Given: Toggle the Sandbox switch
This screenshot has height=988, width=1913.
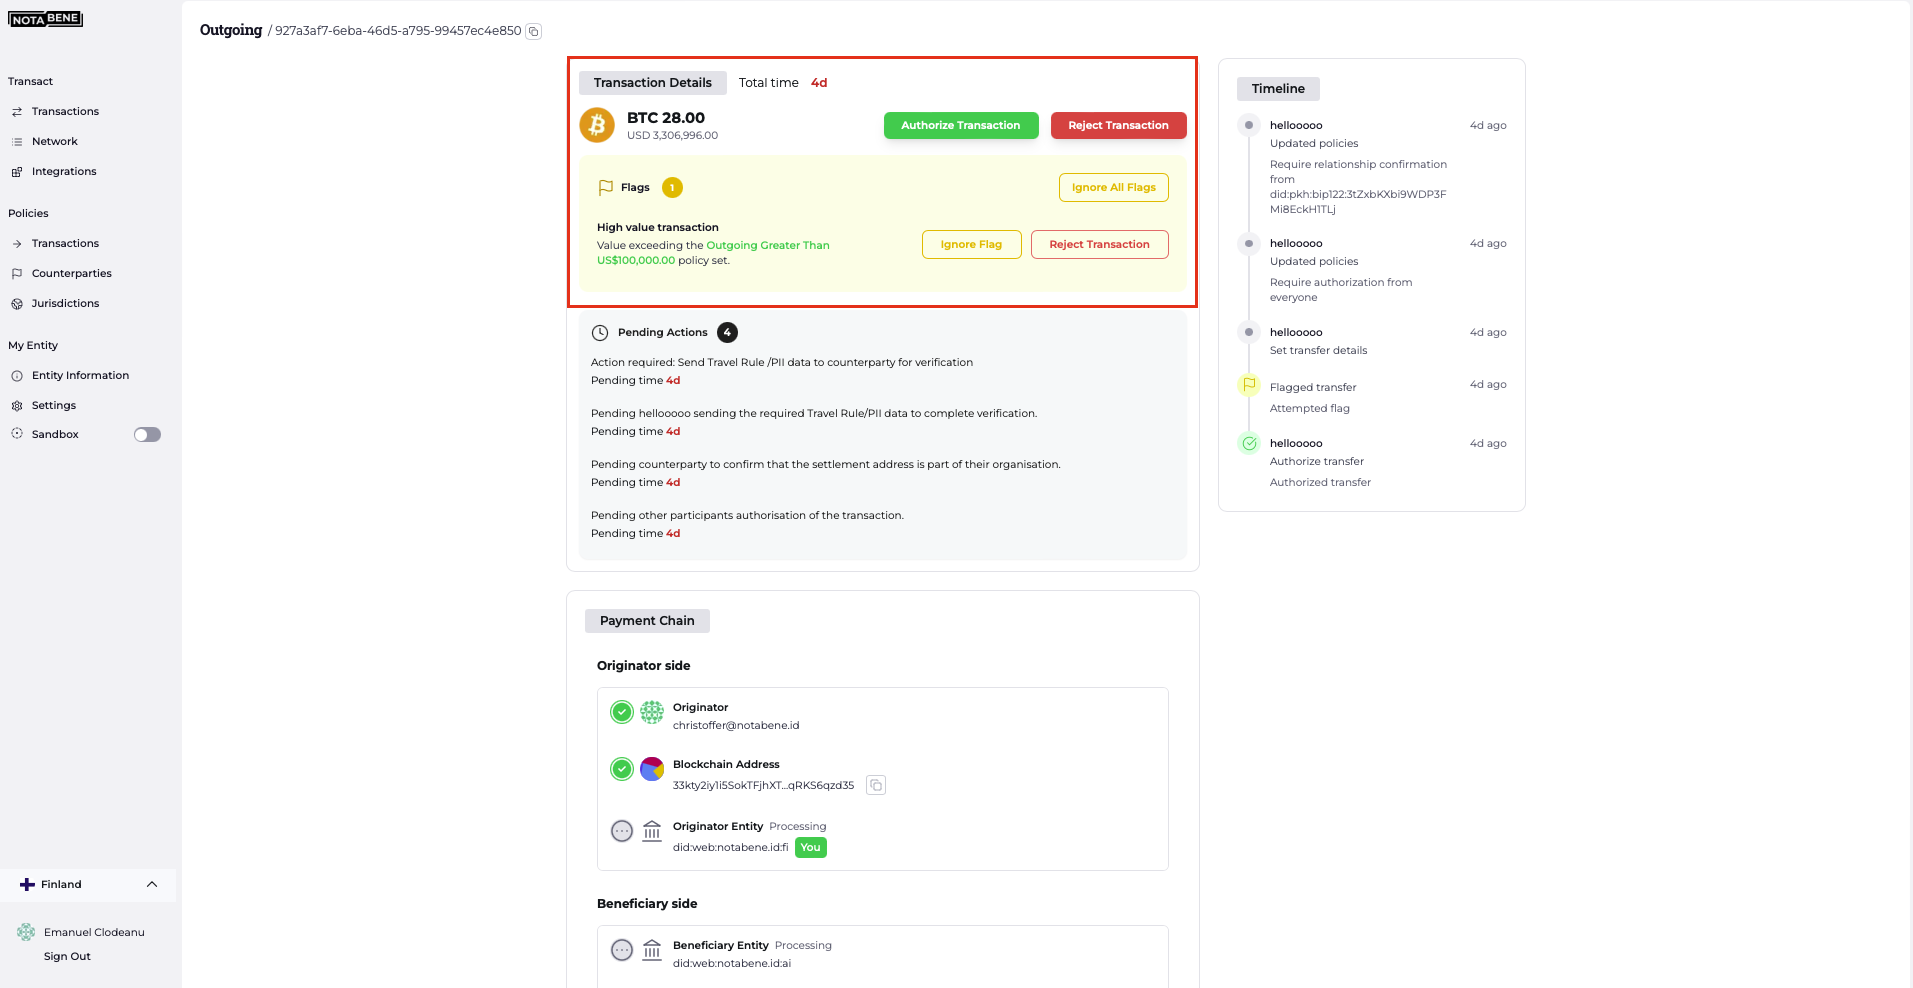Looking at the screenshot, I should click(147, 435).
